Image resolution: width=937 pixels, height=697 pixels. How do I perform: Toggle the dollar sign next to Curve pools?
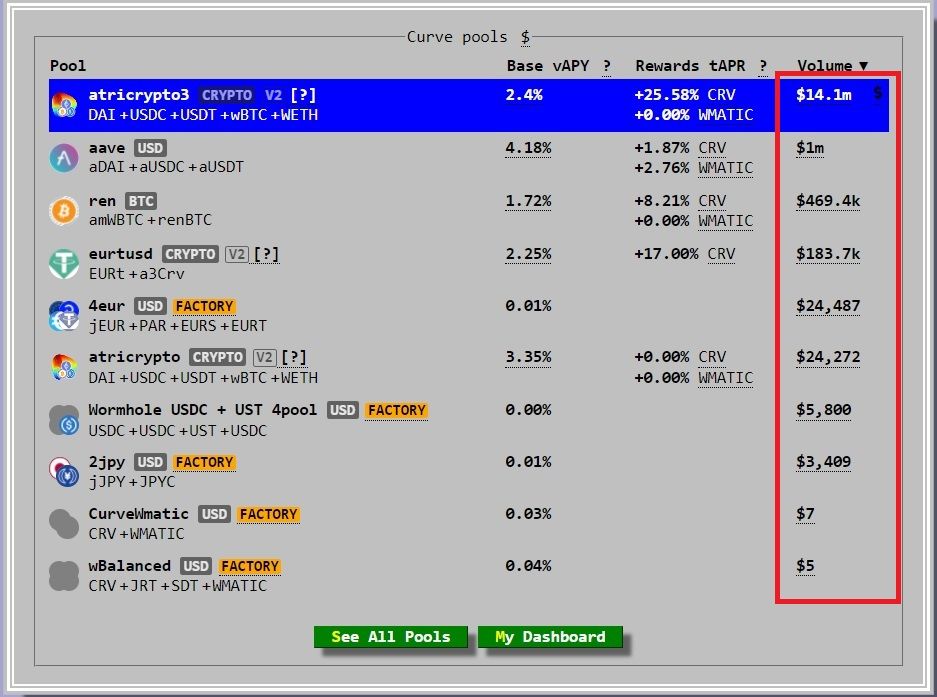525,37
